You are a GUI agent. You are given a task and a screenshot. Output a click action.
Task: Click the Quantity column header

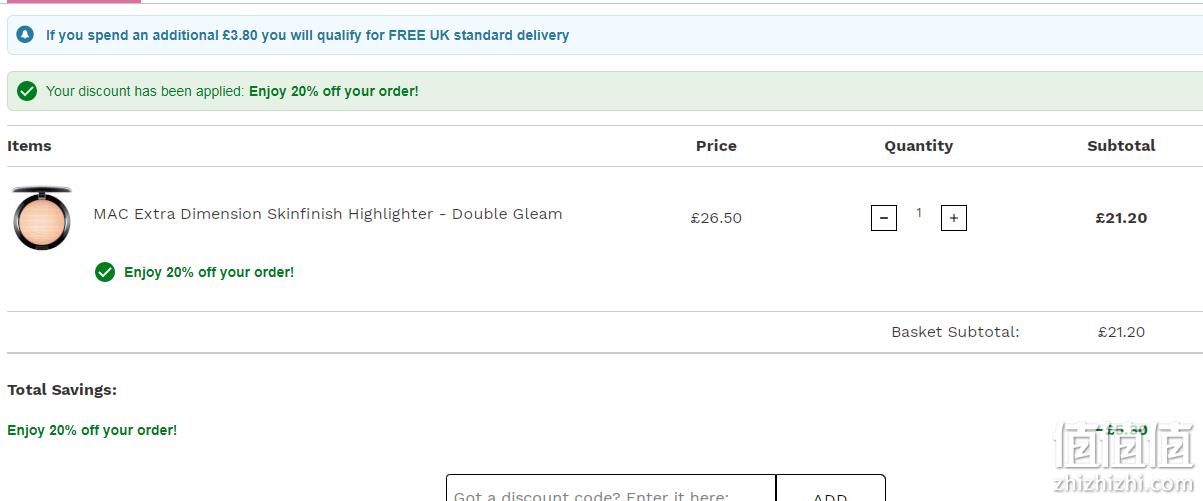coord(919,146)
